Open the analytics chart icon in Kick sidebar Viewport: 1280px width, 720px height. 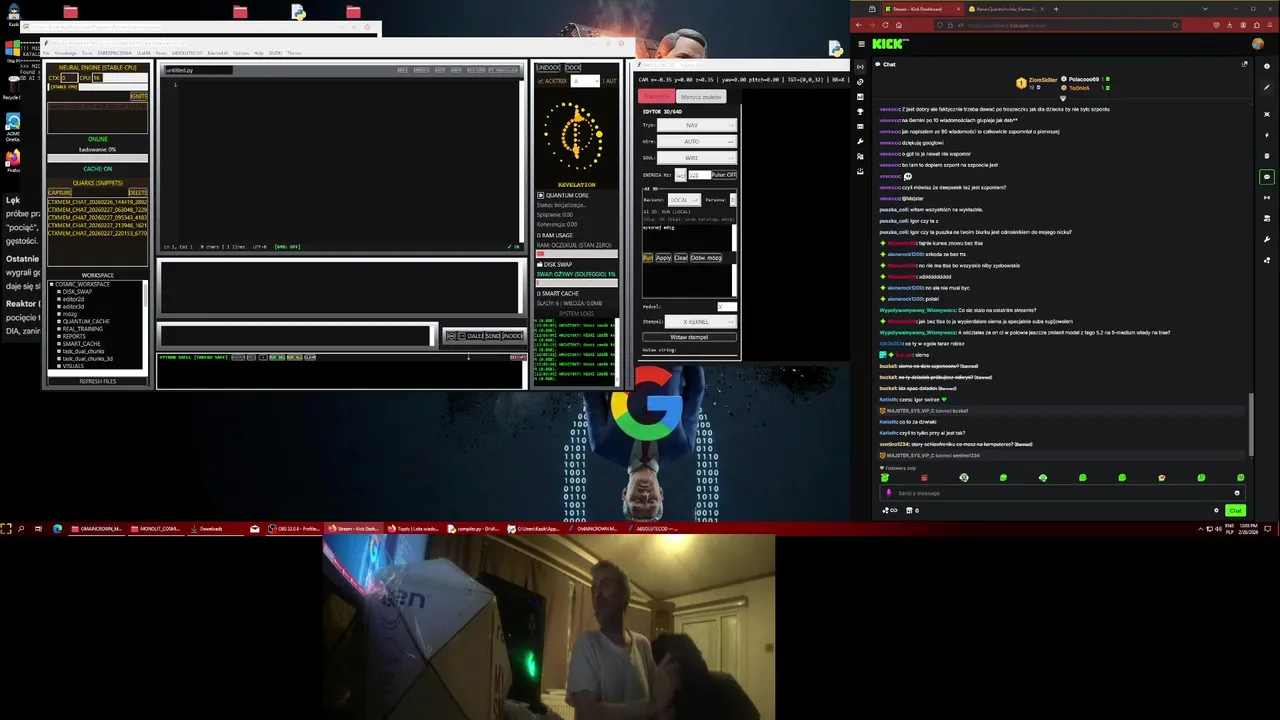pyautogui.click(x=860, y=97)
